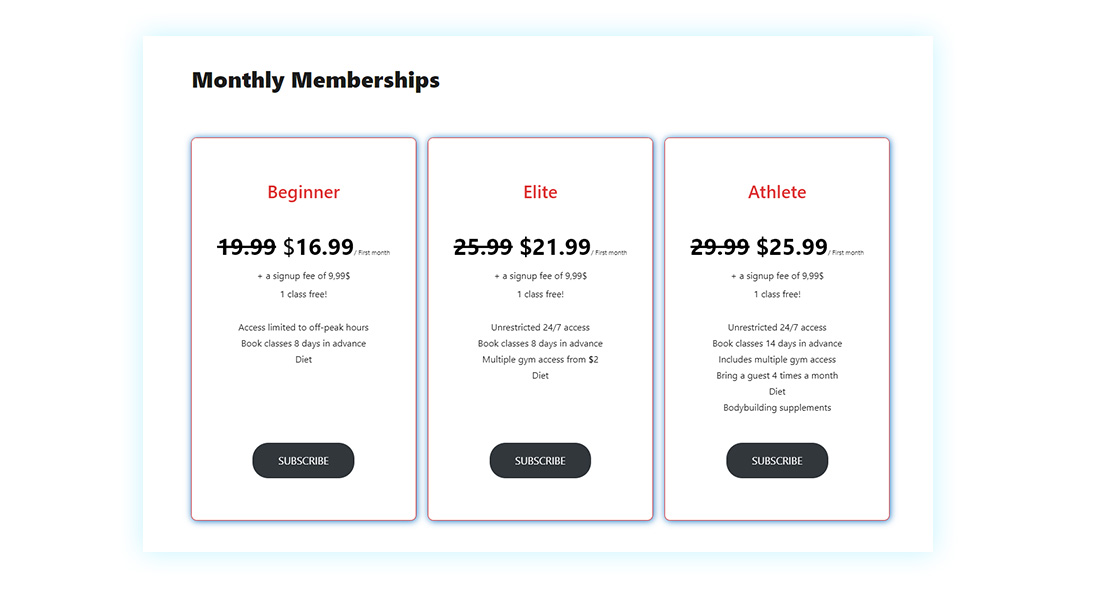The image size is (1106, 592).
Task: Click the Beginner plan Subscribe button
Action: pyautogui.click(x=303, y=460)
